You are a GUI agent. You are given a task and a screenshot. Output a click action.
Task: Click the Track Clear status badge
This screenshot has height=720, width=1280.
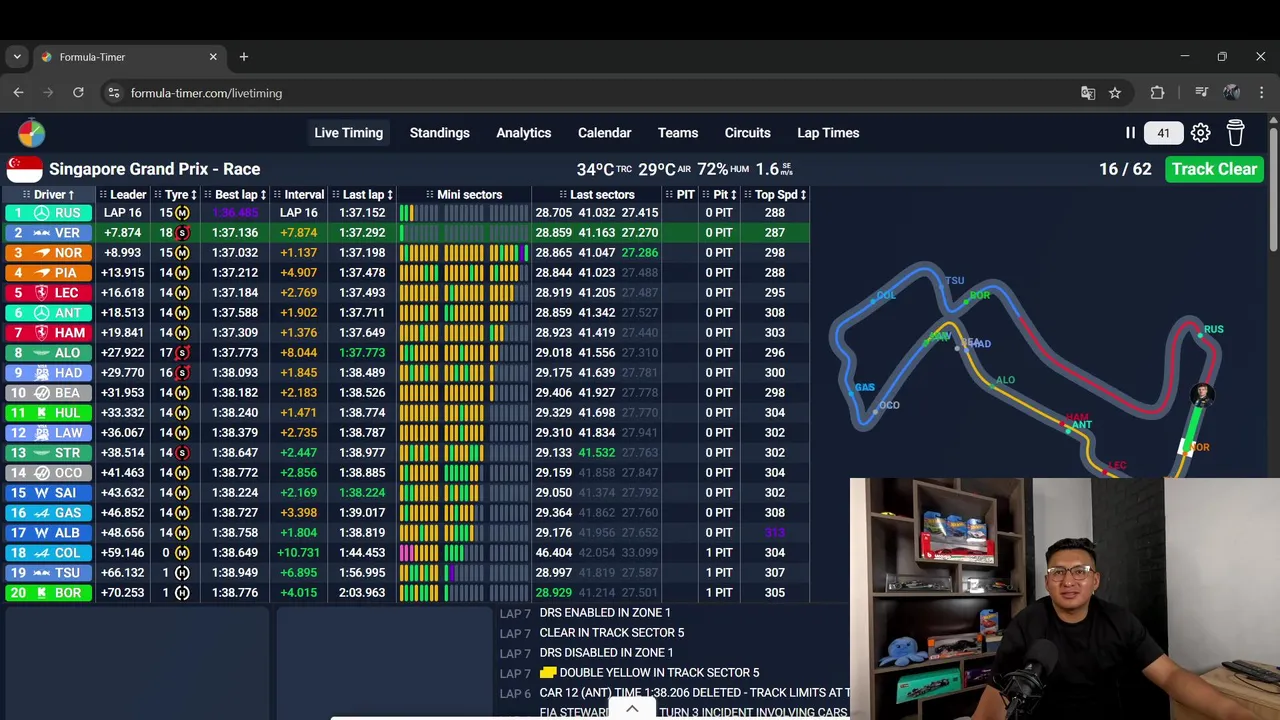[1214, 169]
